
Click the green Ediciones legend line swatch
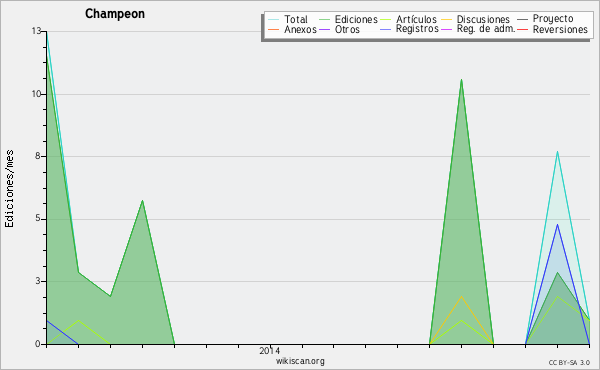[x=324, y=19]
